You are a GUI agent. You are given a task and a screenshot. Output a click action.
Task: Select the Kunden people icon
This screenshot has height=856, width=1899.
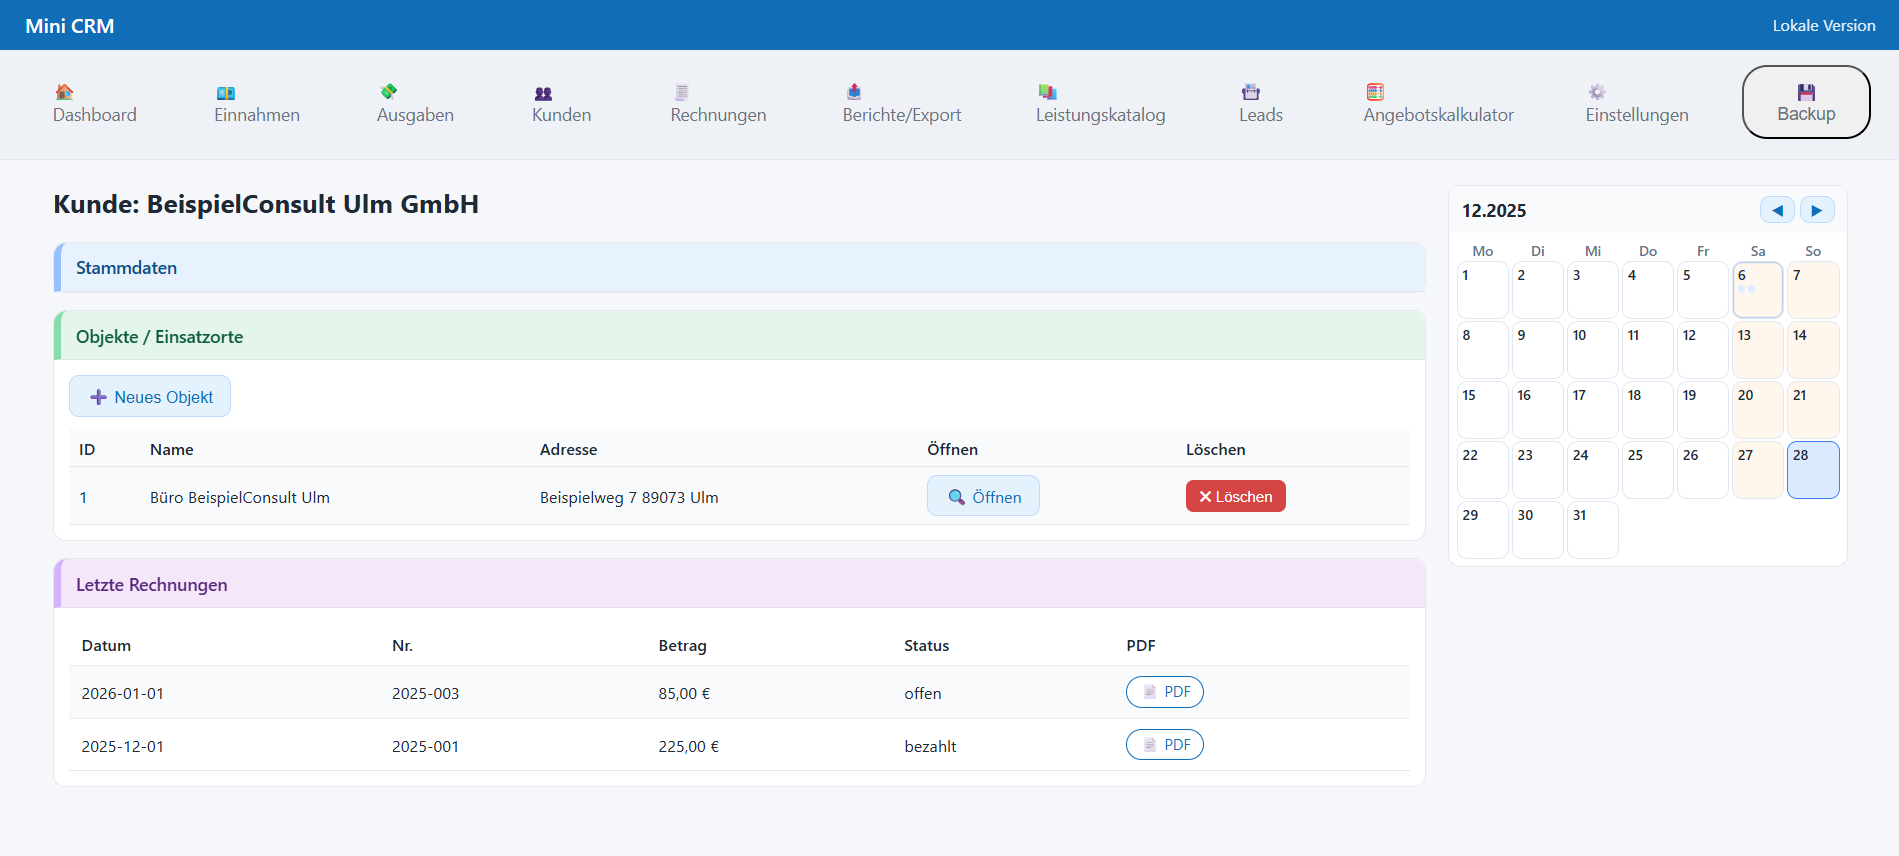point(543,93)
